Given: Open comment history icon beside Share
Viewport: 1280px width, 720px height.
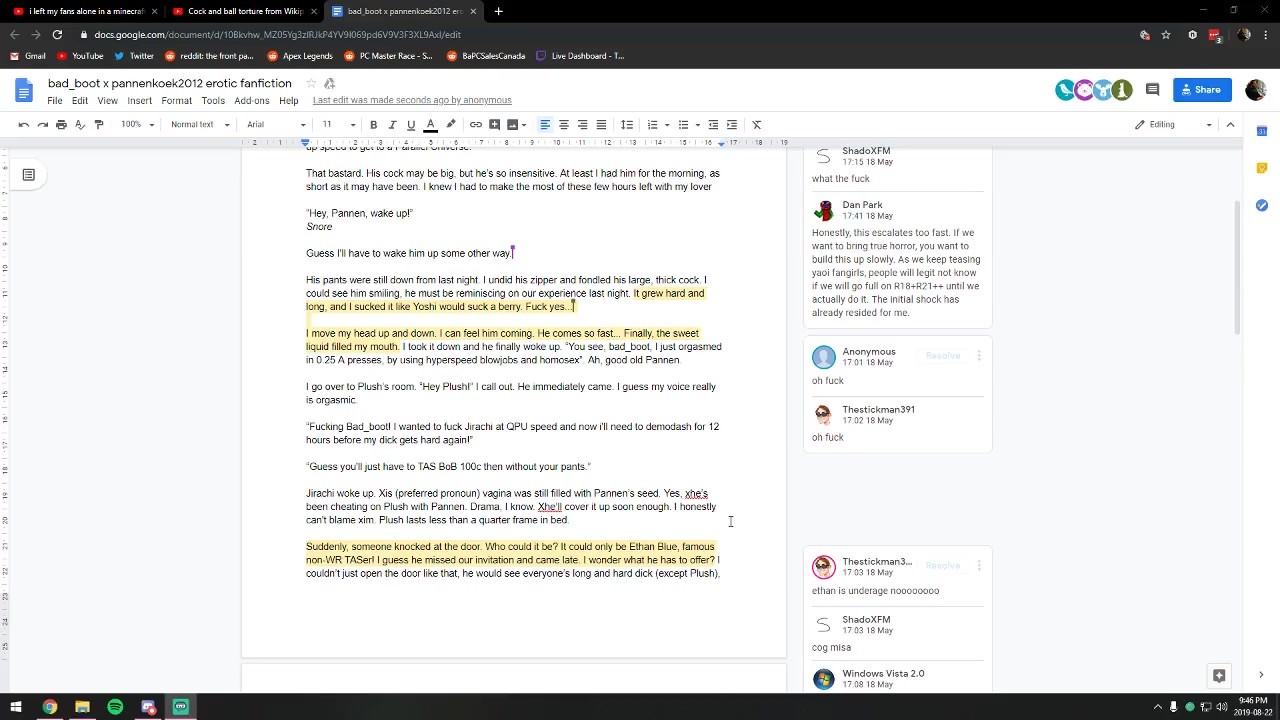Looking at the screenshot, I should pyautogui.click(x=1152, y=90).
